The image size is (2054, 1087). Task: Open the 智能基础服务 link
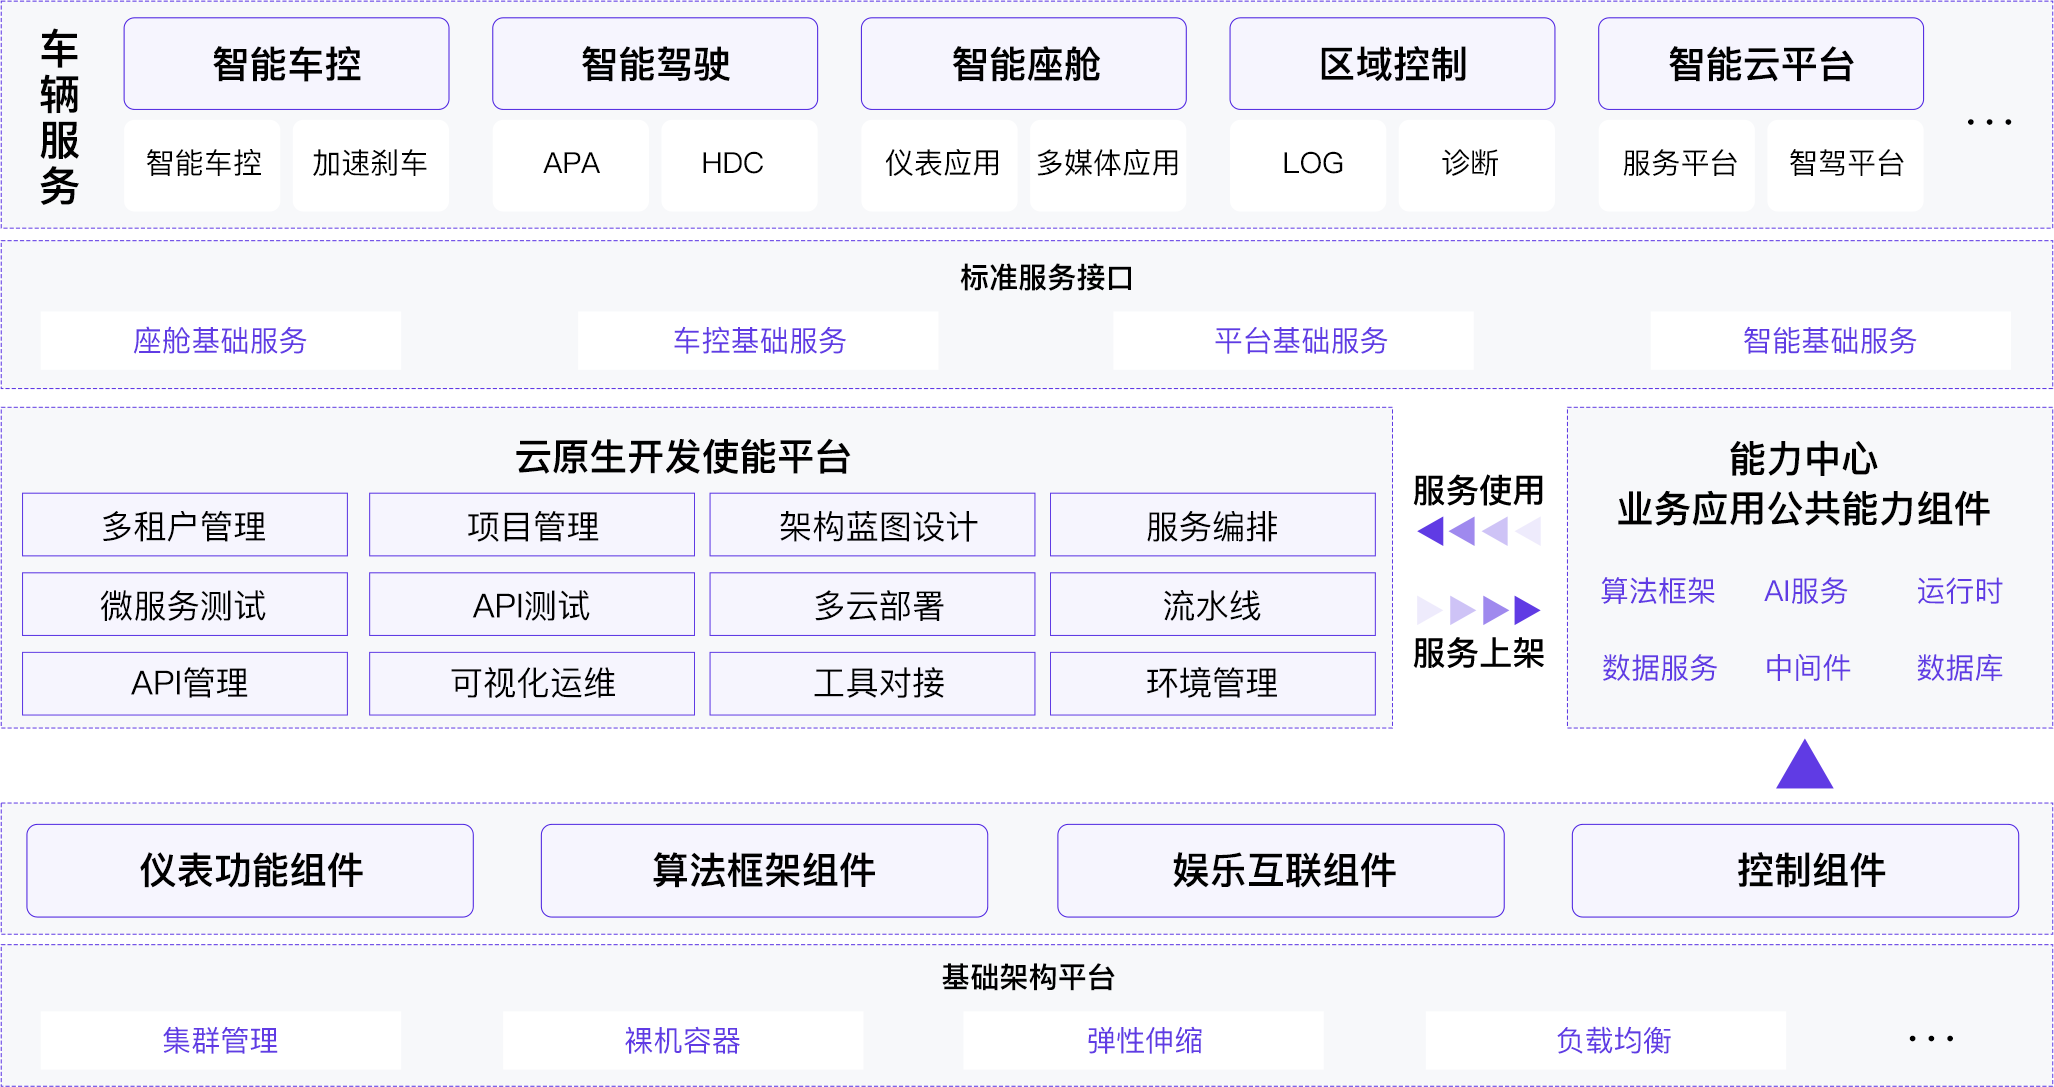(1830, 341)
